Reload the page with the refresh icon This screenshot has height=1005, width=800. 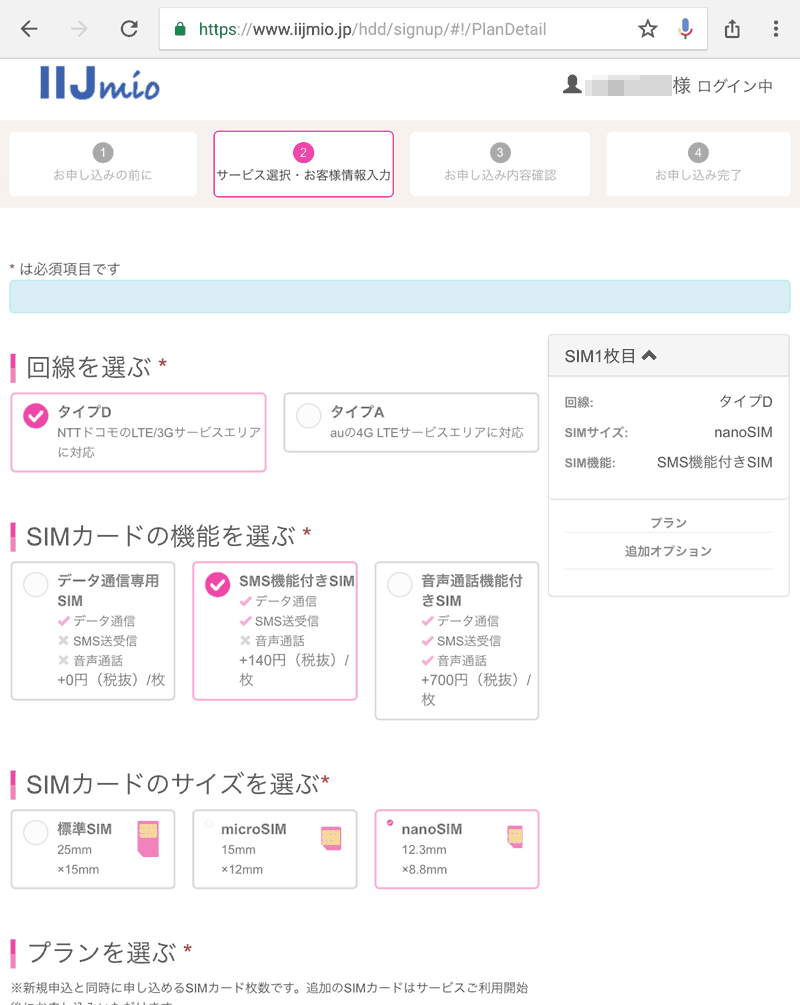(x=129, y=29)
